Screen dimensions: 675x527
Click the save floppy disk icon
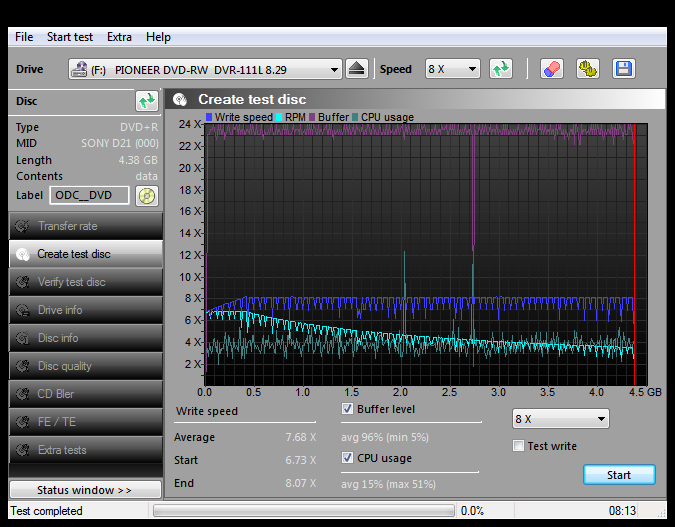click(x=624, y=69)
